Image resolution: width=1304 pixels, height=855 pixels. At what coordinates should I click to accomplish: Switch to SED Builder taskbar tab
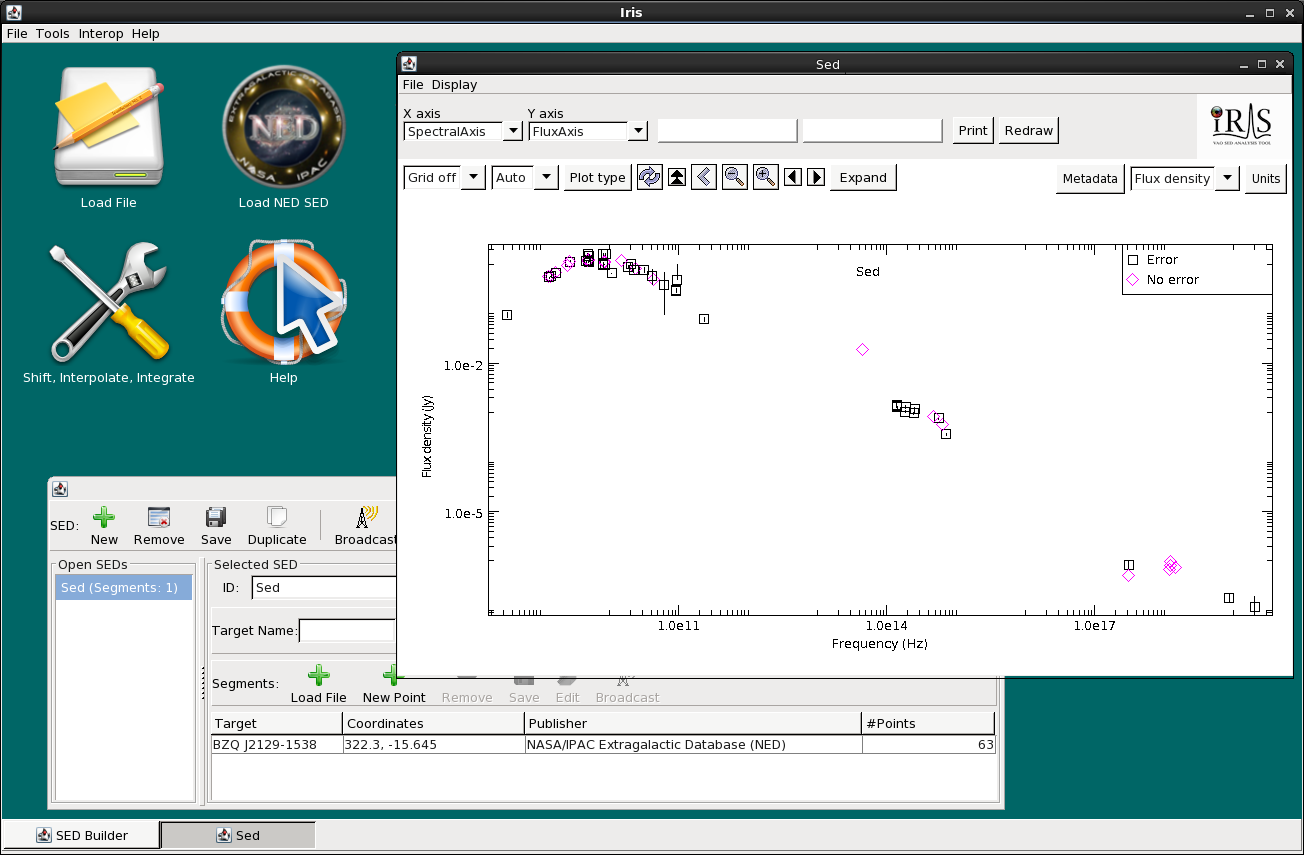pyautogui.click(x=82, y=835)
